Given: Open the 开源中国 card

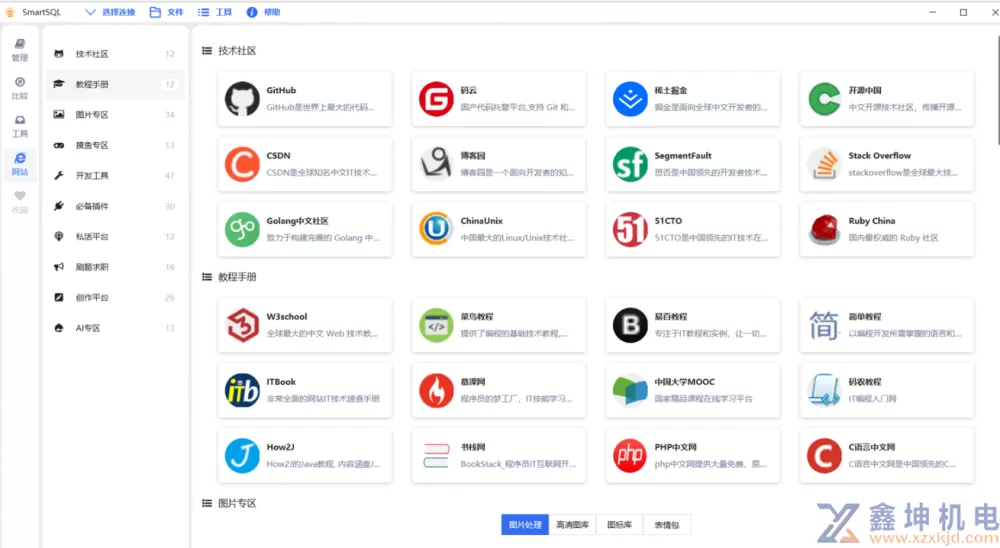Looking at the screenshot, I should pyautogui.click(x=886, y=99).
